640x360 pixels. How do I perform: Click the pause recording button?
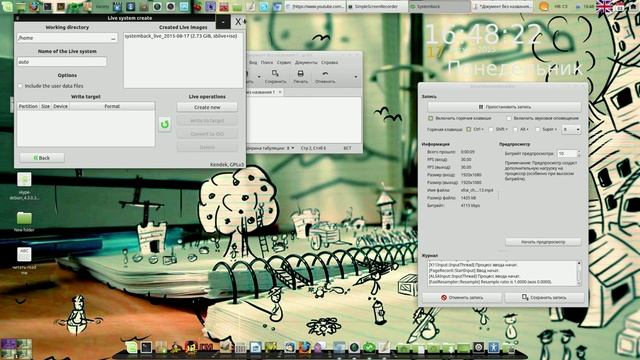[x=504, y=107]
